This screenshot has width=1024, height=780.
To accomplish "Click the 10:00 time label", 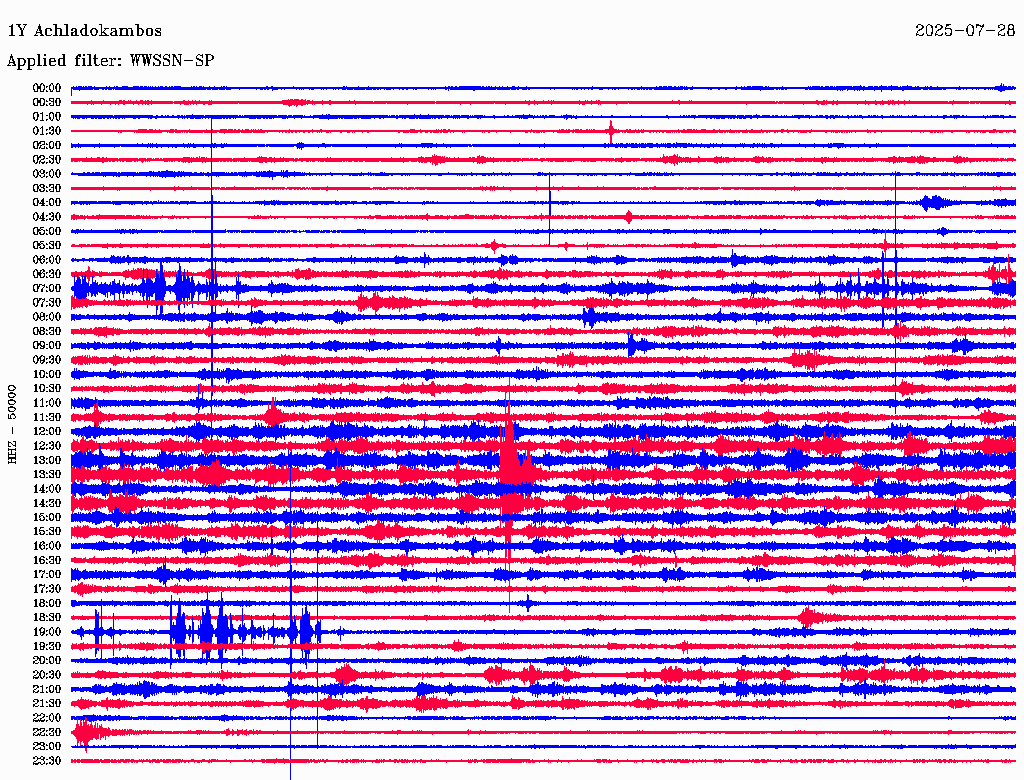I will click(47, 374).
